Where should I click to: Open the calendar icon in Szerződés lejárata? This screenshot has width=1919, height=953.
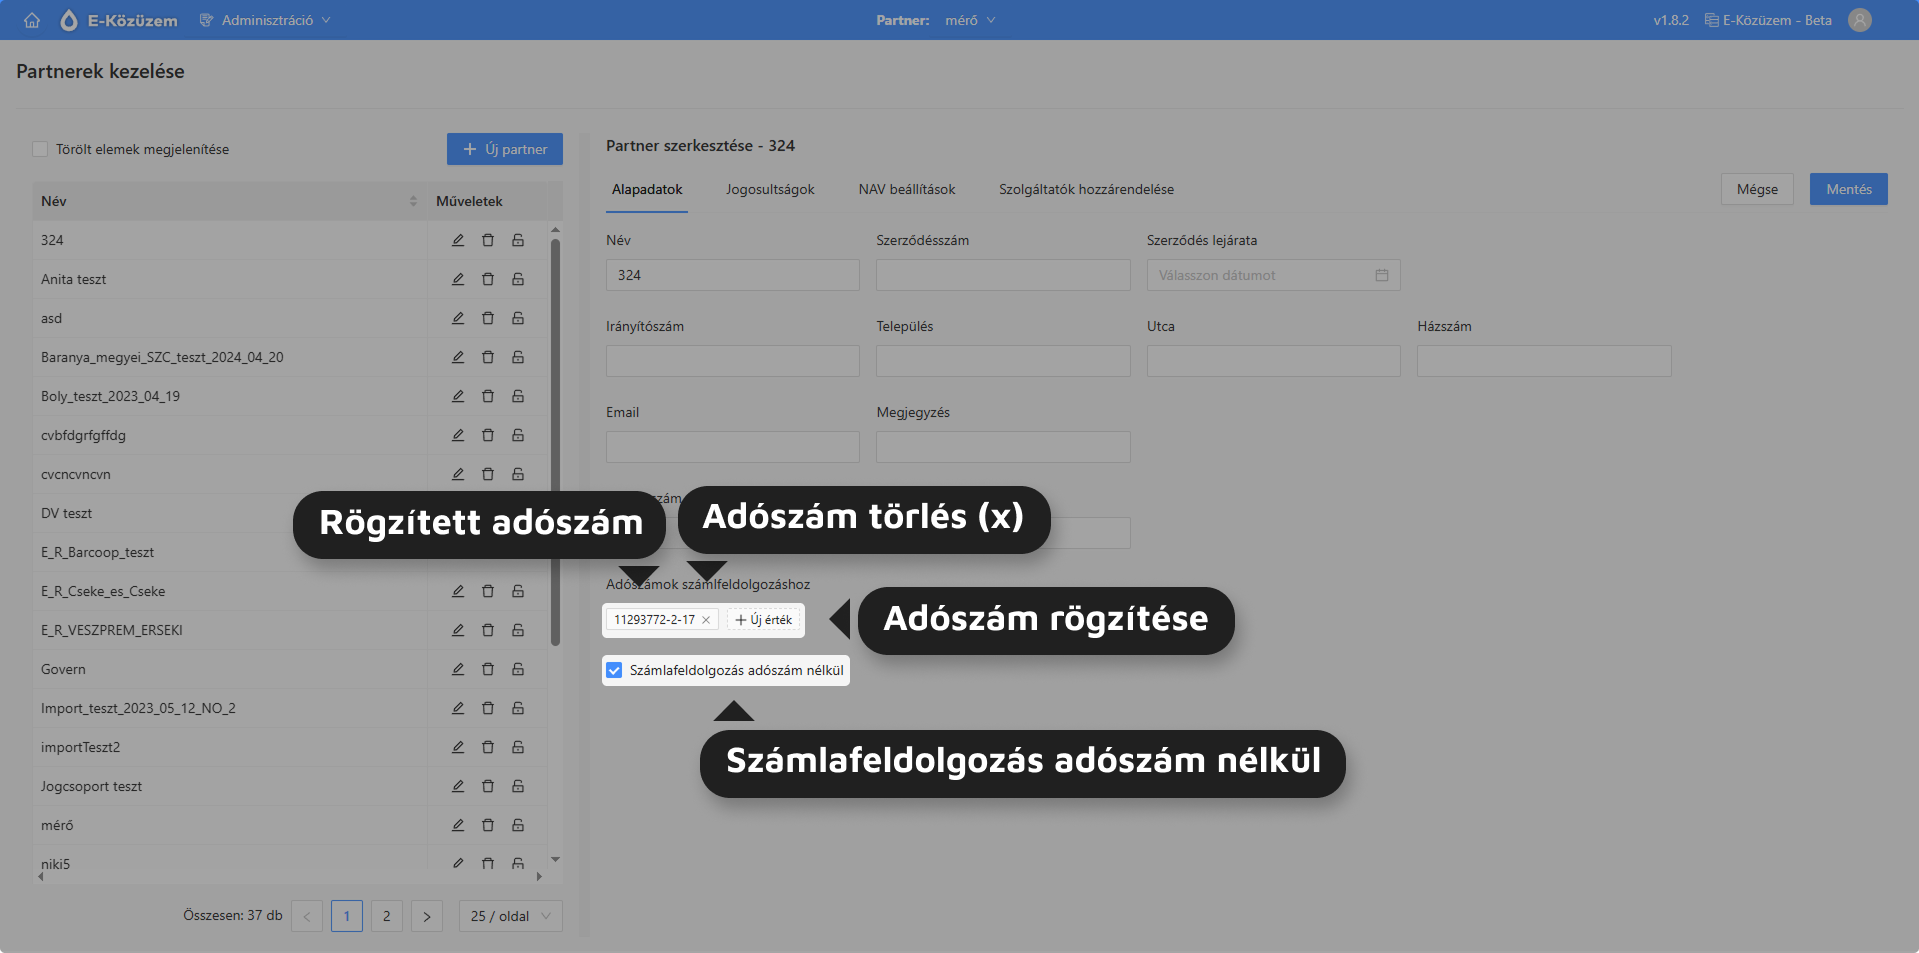[1382, 275]
